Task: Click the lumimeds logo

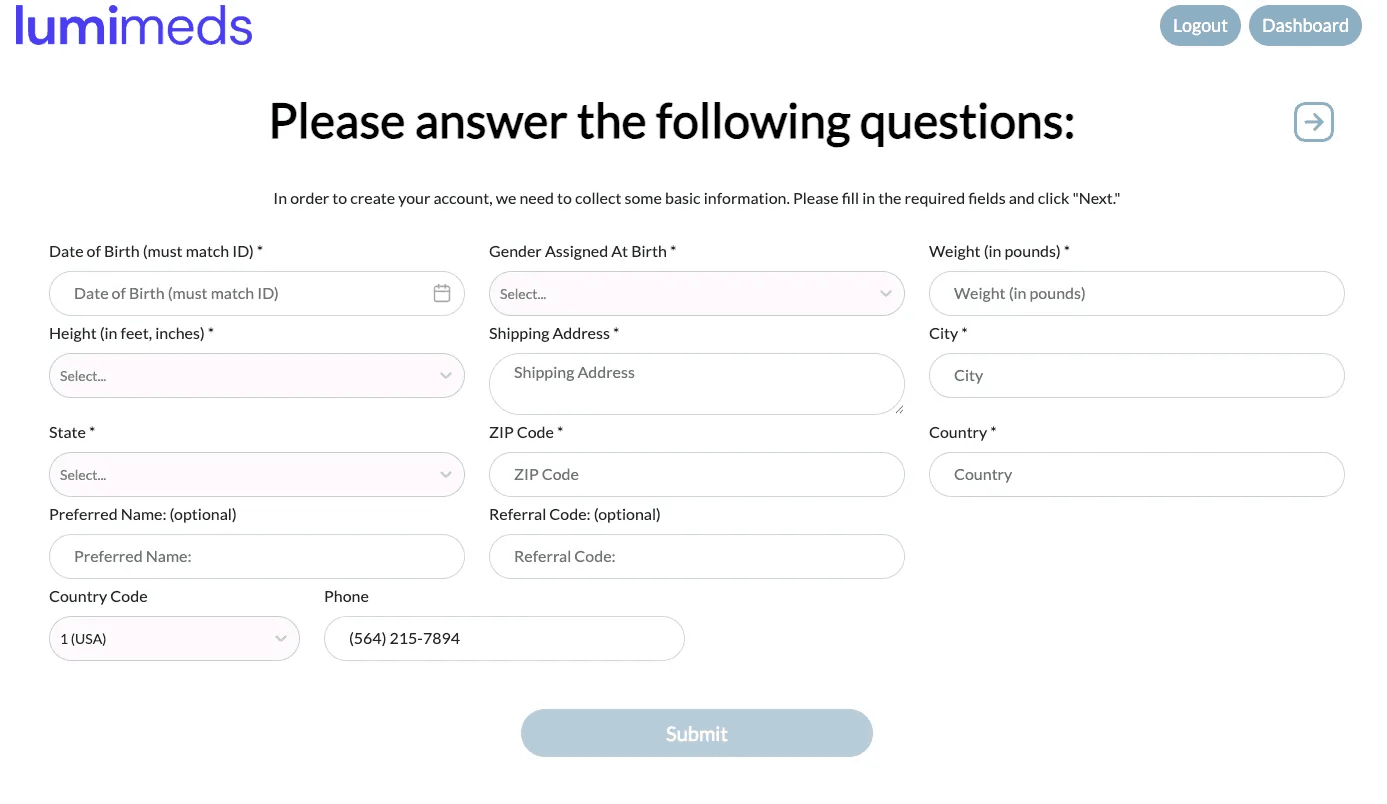Action: pos(134,27)
